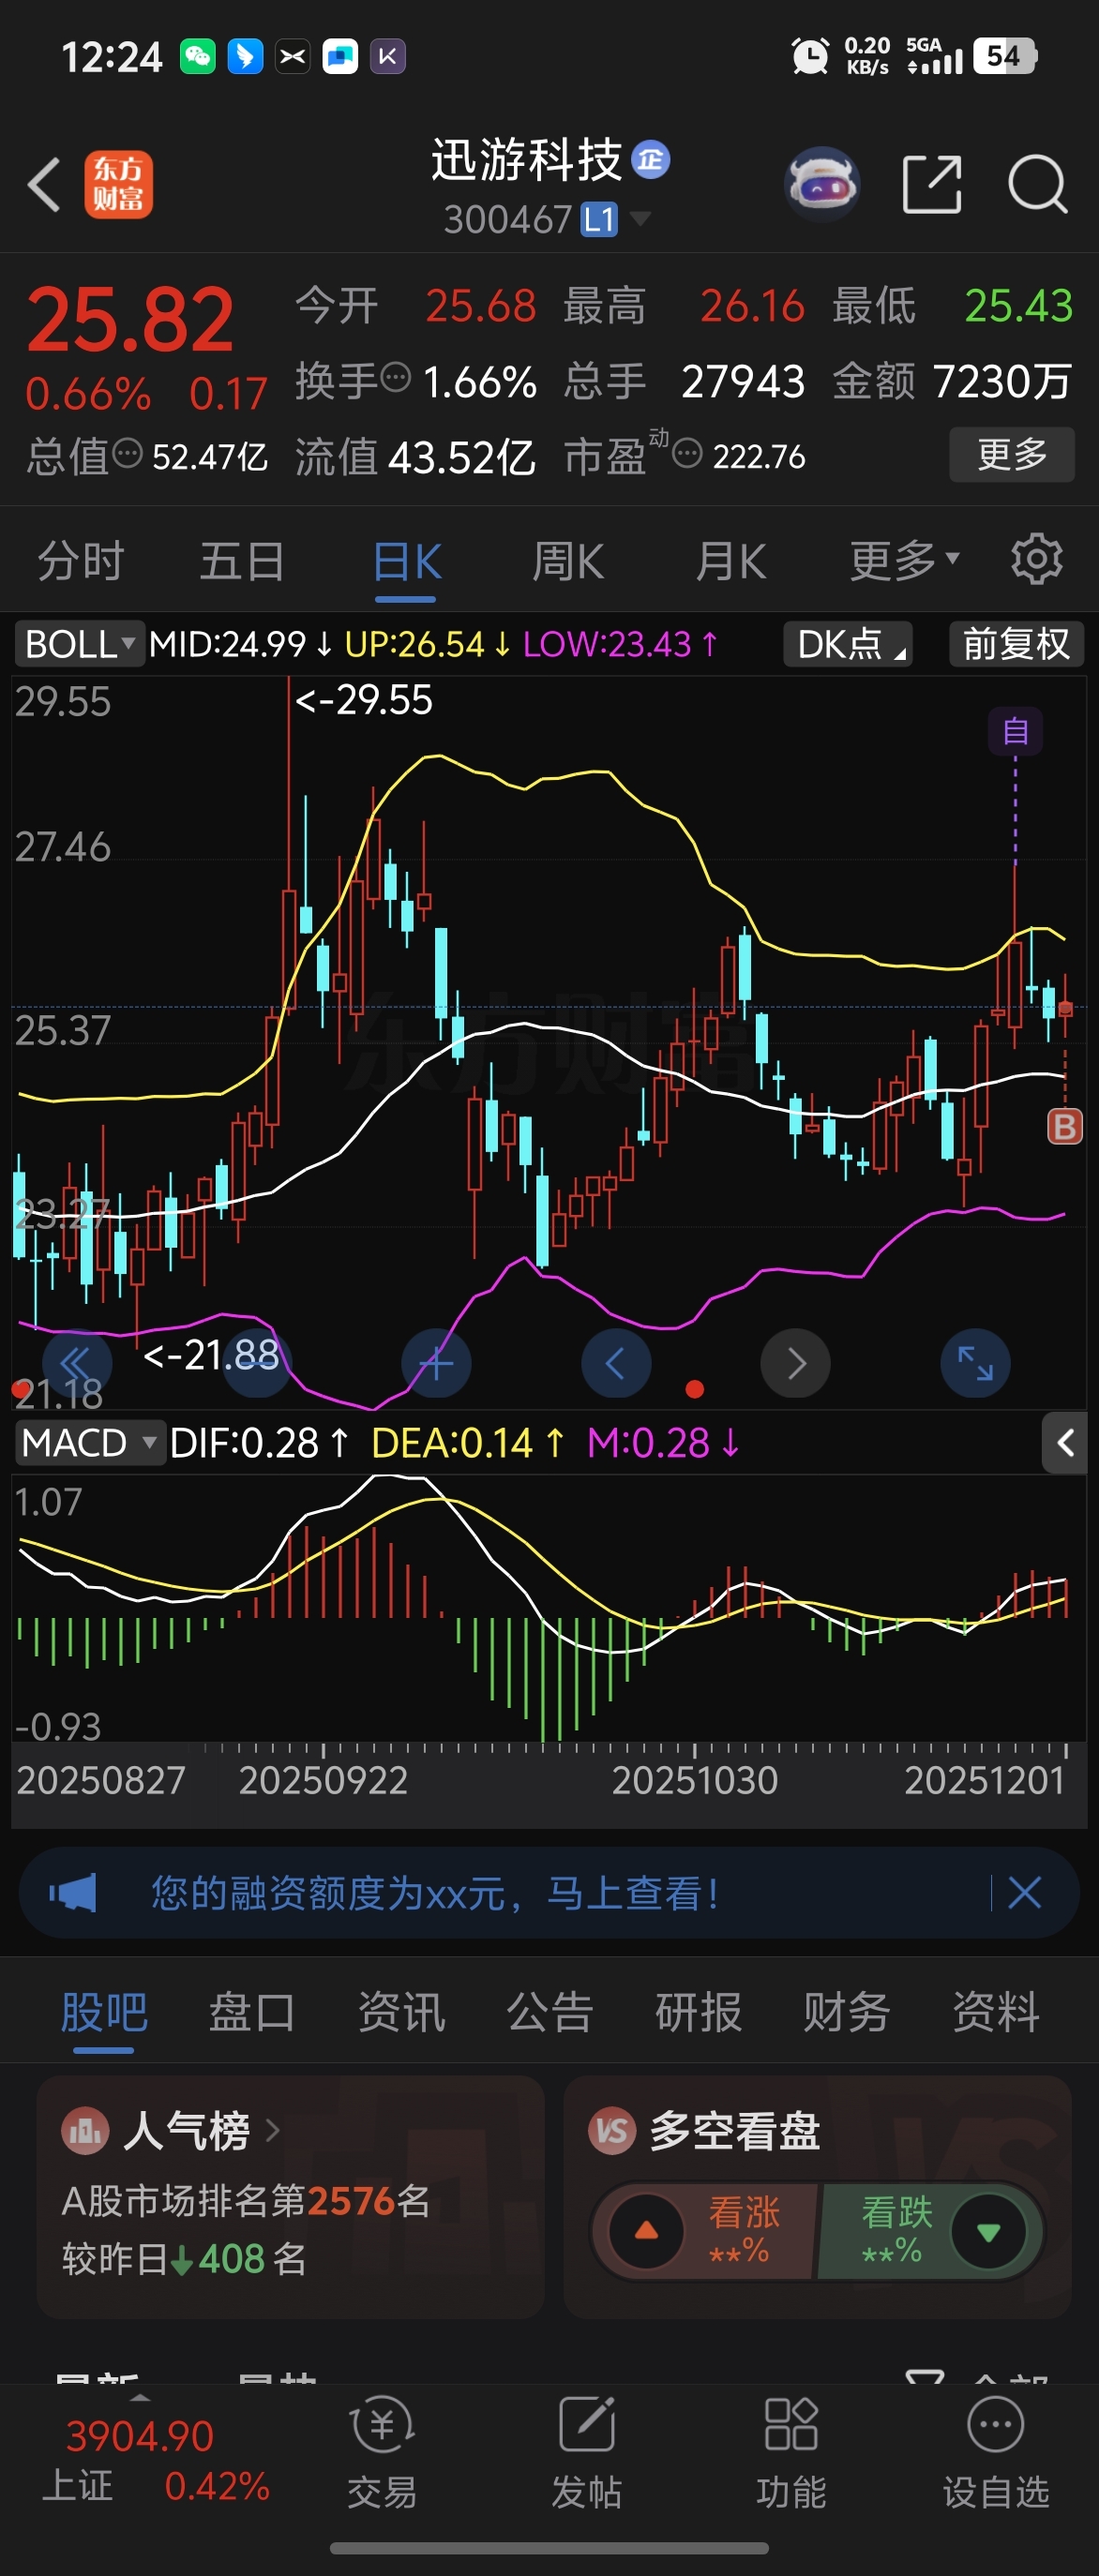Image resolution: width=1099 pixels, height=2576 pixels.
Task: Open the 财务 tab
Action: click(847, 2012)
